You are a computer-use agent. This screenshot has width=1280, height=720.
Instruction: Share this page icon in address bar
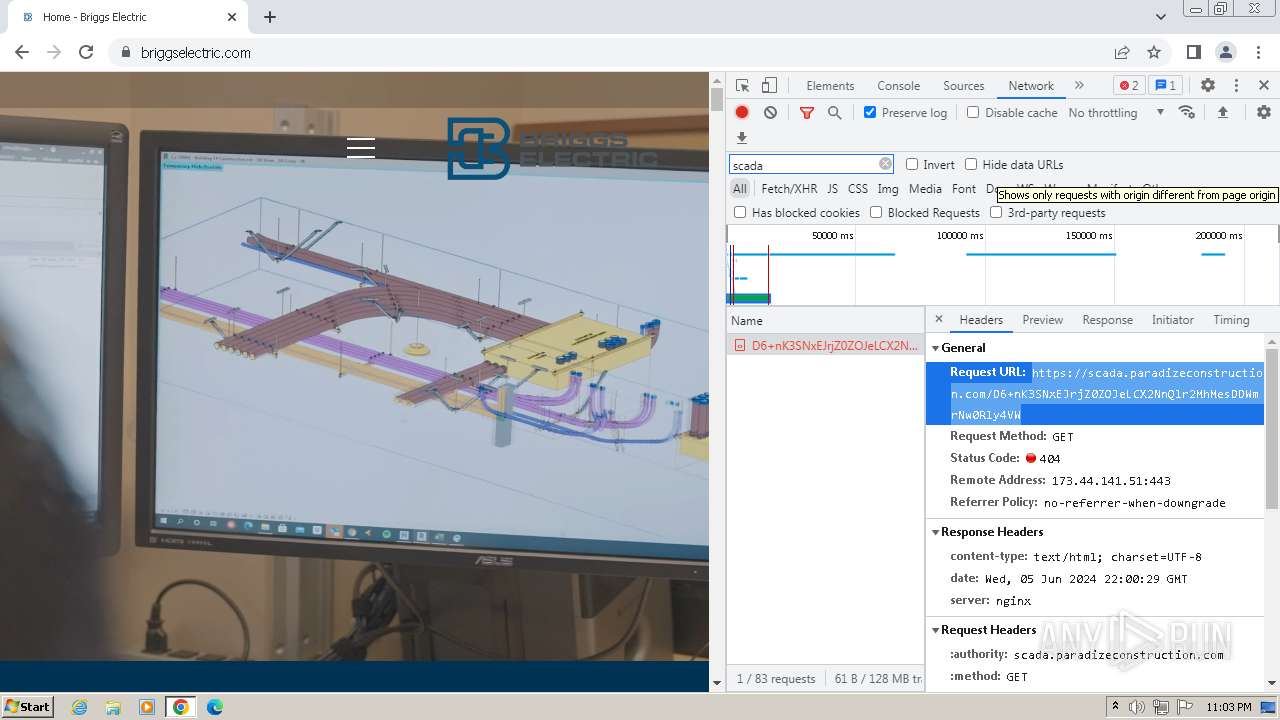tap(1122, 52)
